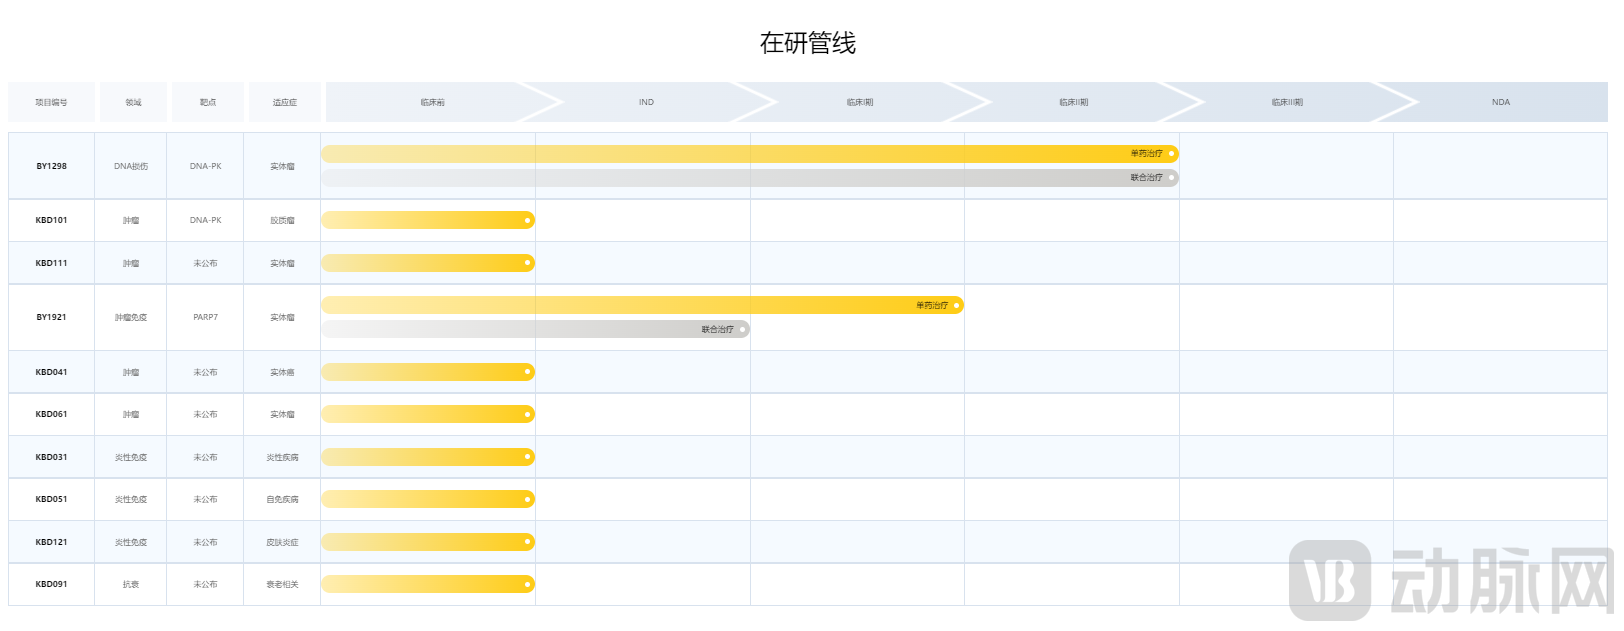Click 肿瘤 field in KBD061 row
This screenshot has height=631, width=1624.
click(131, 414)
